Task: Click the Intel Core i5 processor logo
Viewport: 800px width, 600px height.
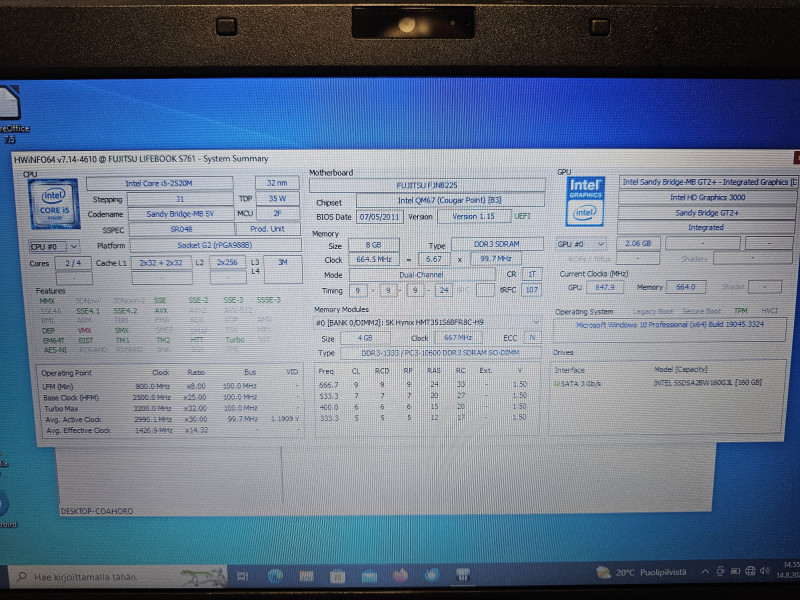Action: click(54, 203)
